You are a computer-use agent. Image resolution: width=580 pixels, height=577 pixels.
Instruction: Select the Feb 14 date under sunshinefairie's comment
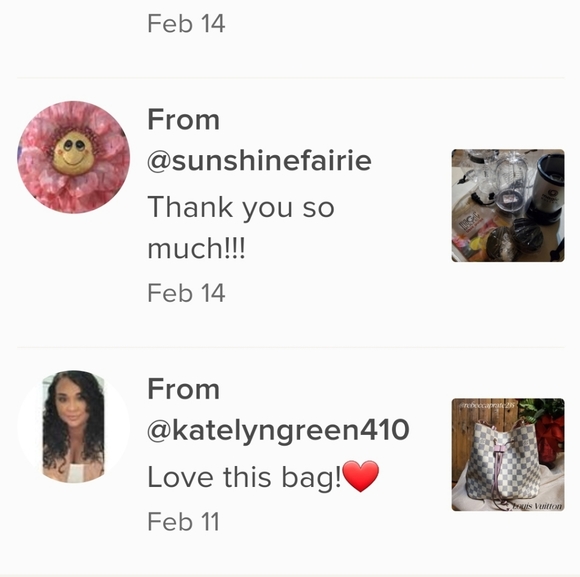click(186, 293)
